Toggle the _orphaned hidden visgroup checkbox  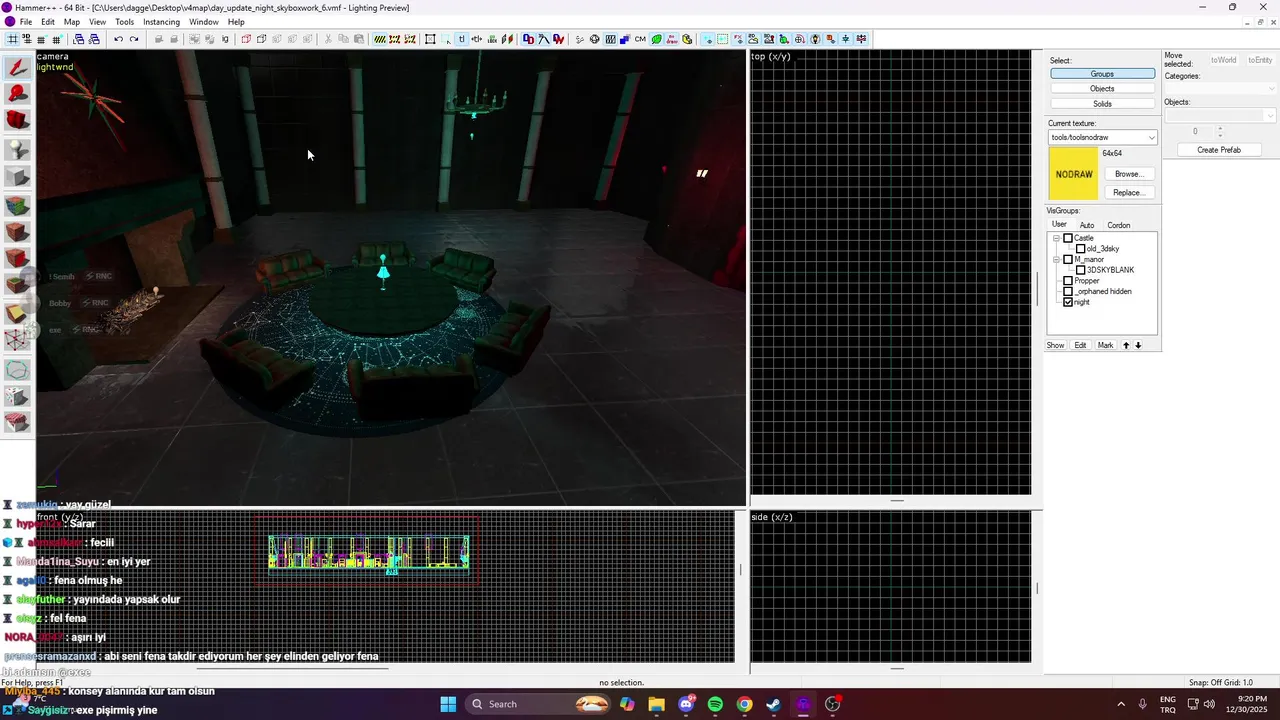point(1068,291)
